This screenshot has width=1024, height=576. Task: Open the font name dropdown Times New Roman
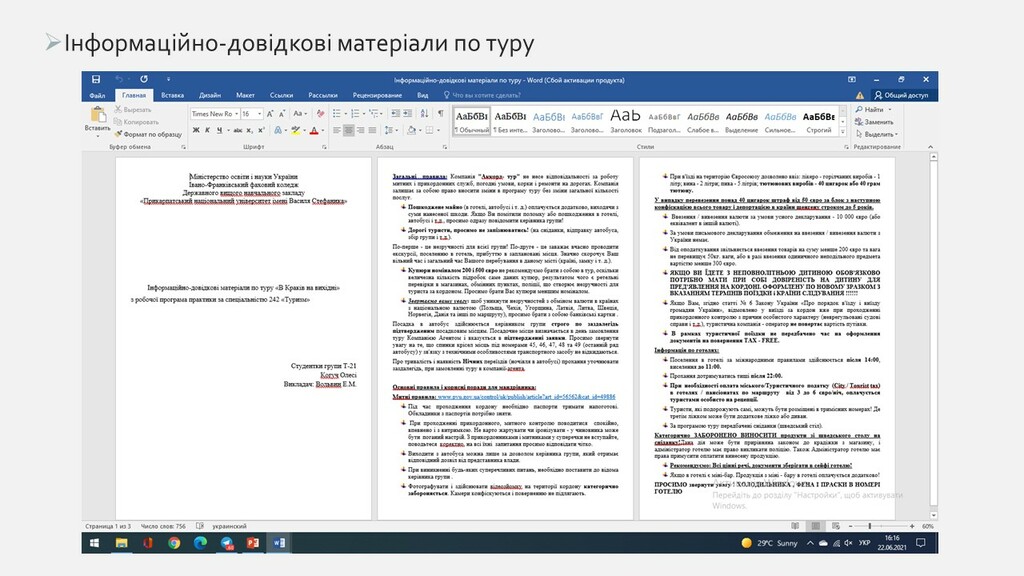[x=235, y=114]
